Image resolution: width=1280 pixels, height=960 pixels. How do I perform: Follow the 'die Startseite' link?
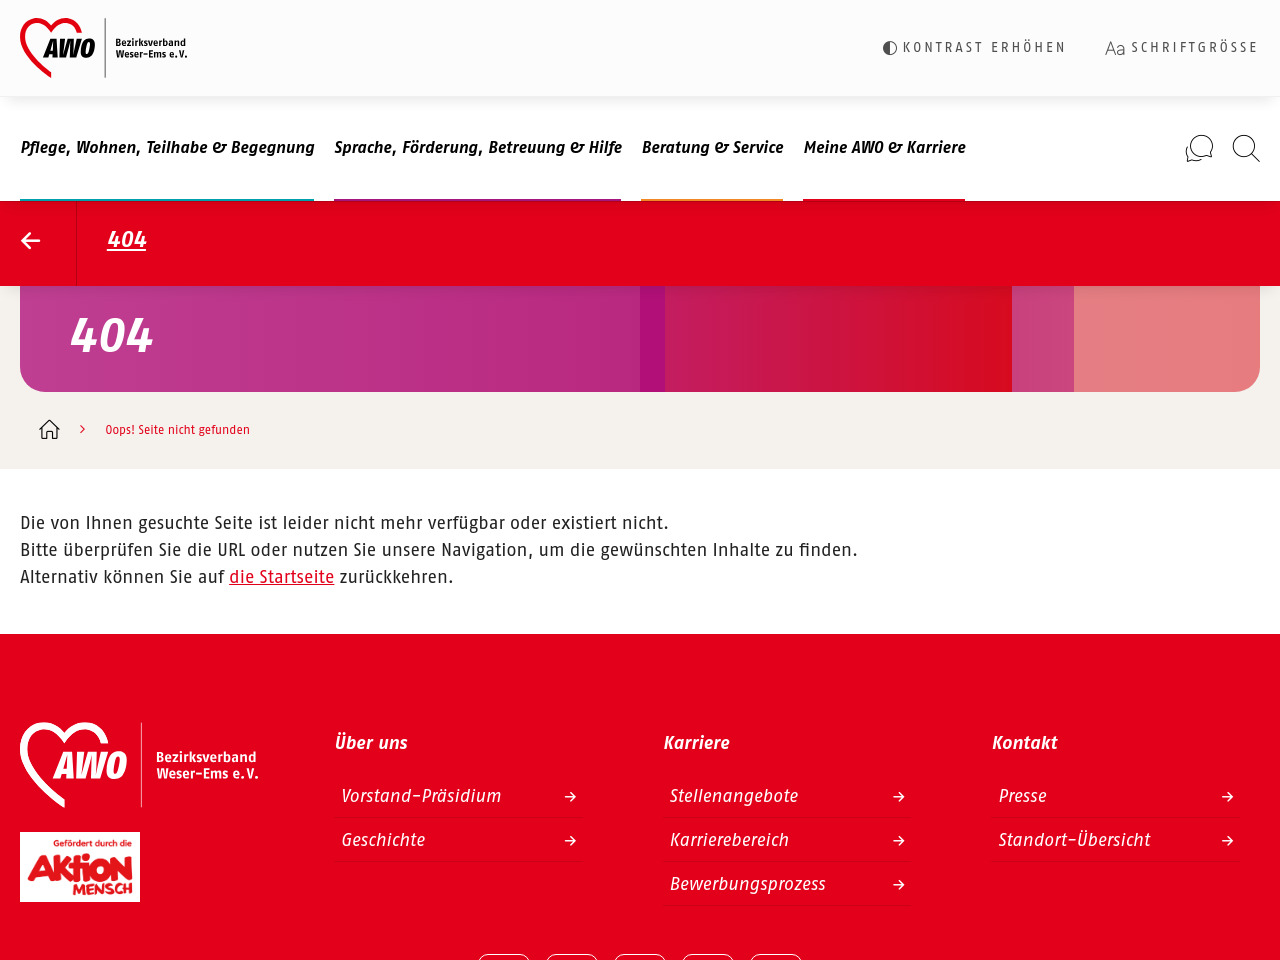281,577
